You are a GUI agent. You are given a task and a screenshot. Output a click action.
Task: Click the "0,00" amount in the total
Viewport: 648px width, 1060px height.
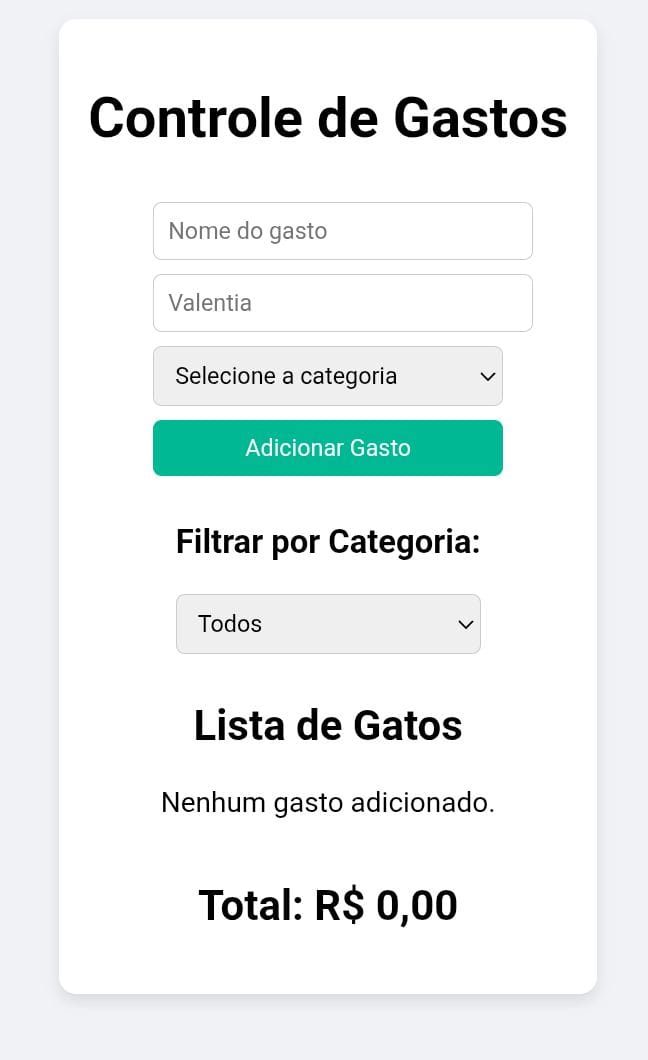click(x=416, y=906)
